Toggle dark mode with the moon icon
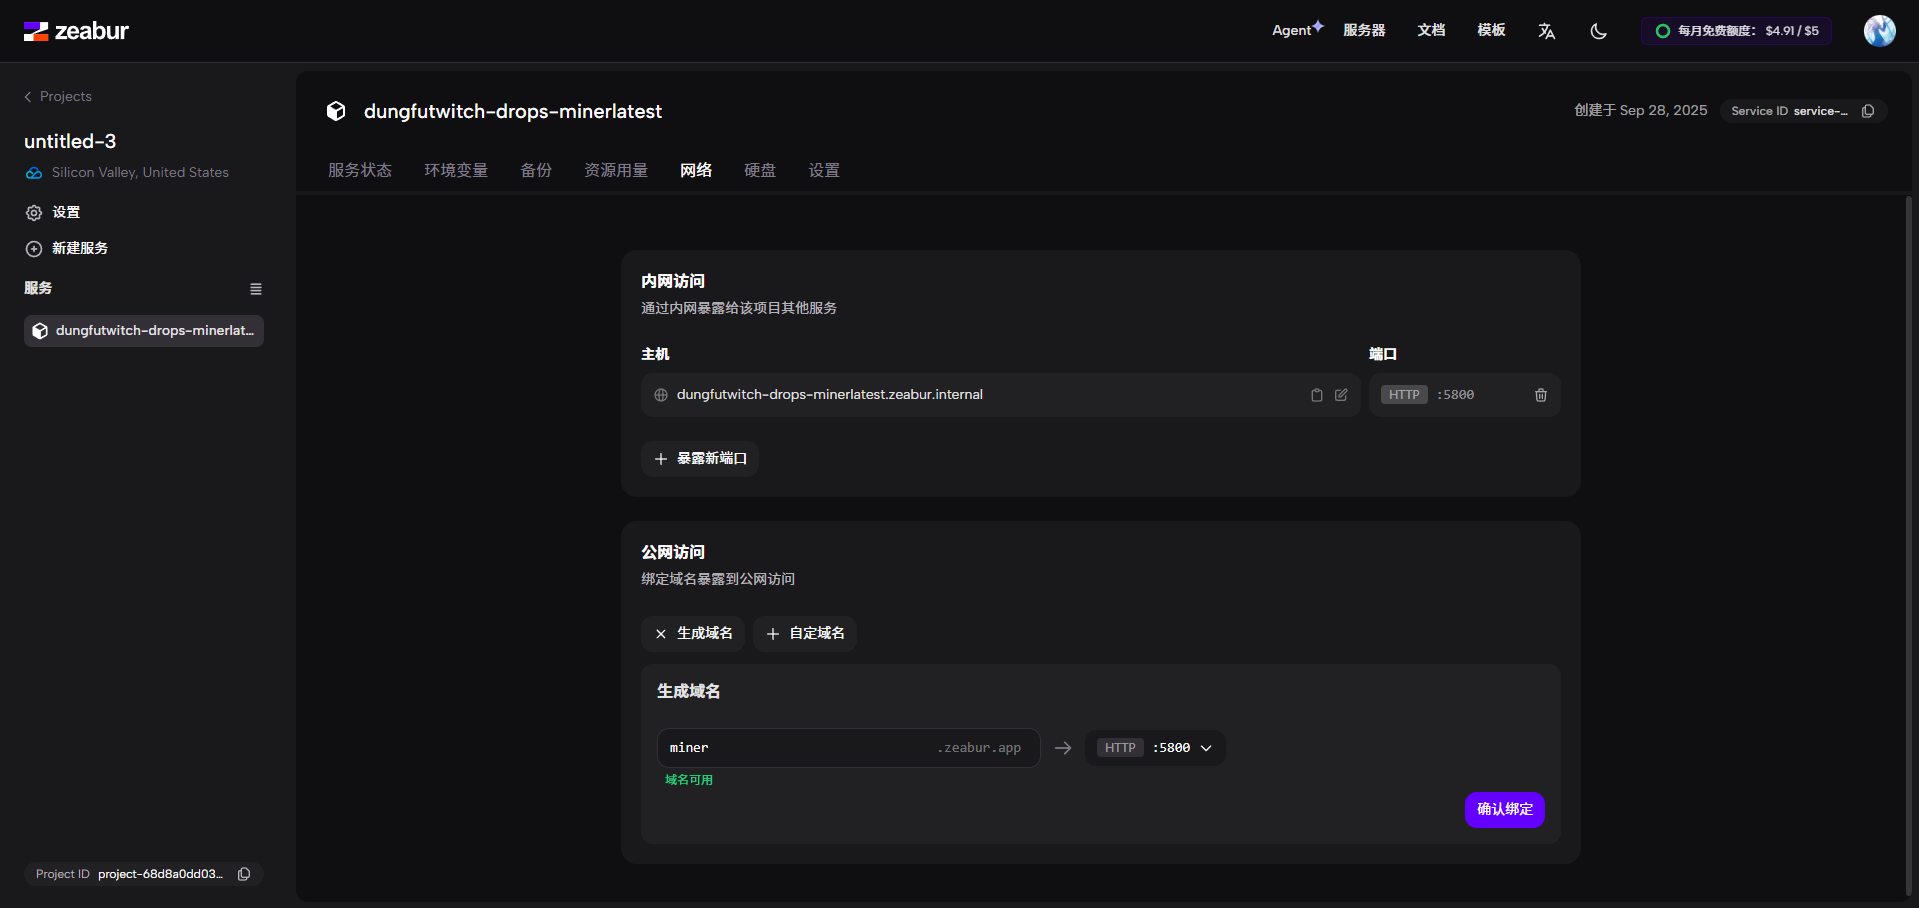 pyautogui.click(x=1598, y=31)
